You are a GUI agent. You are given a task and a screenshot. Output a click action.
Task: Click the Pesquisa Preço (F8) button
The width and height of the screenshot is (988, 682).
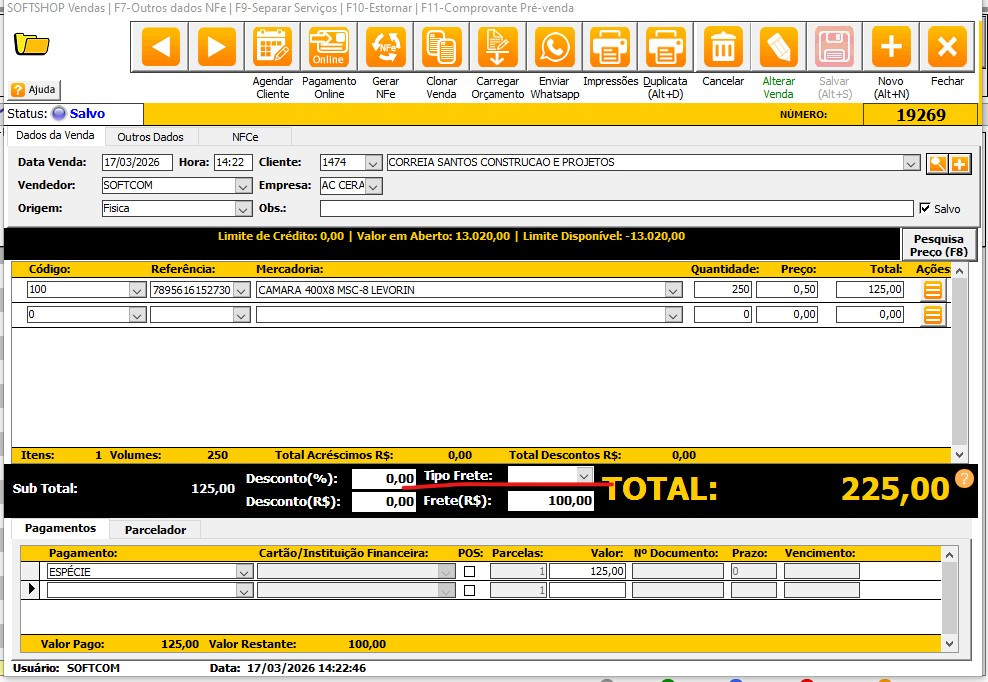point(938,245)
